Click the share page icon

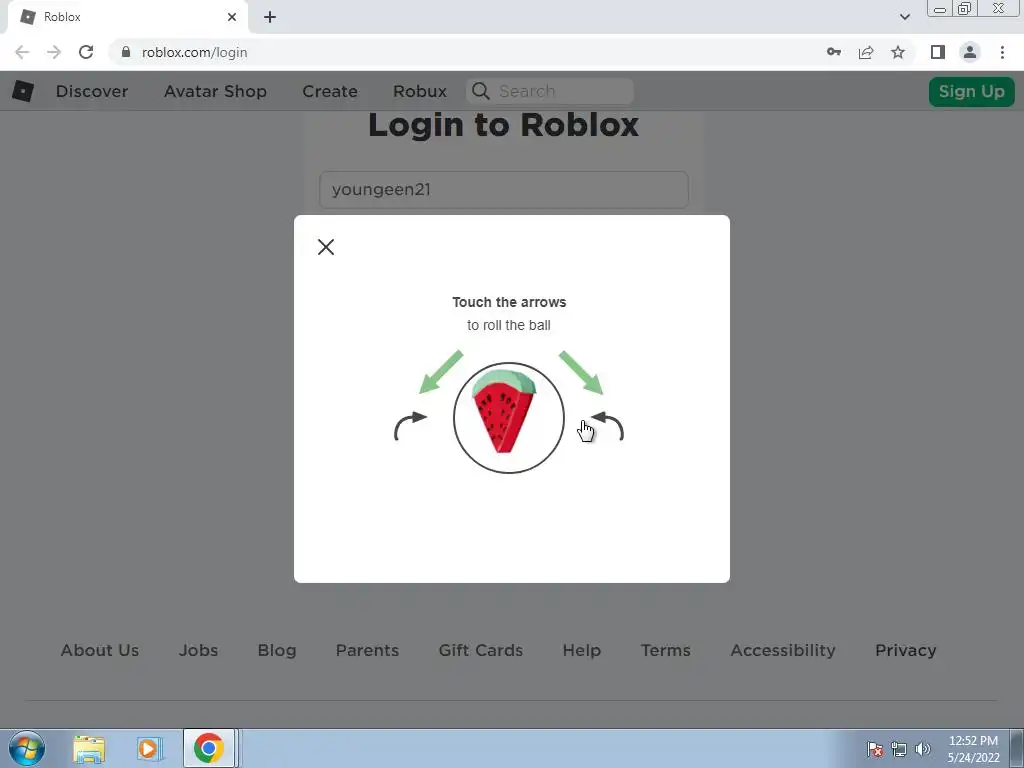tap(866, 52)
